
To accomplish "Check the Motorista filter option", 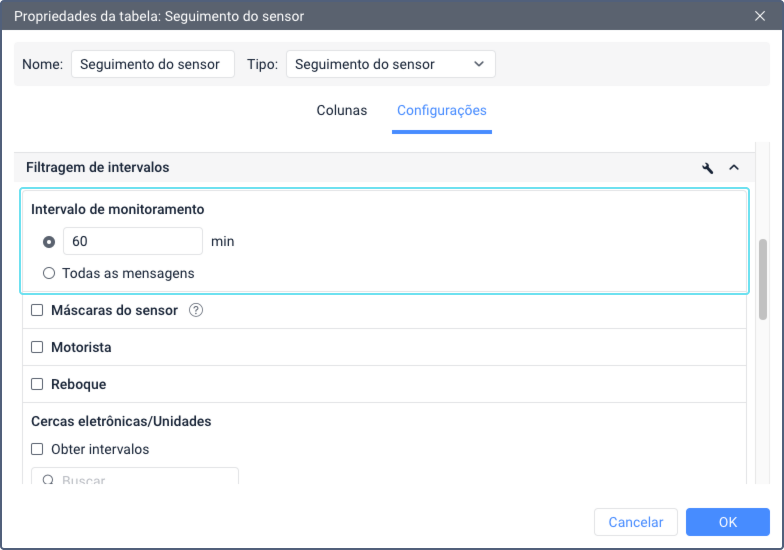I will [37, 347].
